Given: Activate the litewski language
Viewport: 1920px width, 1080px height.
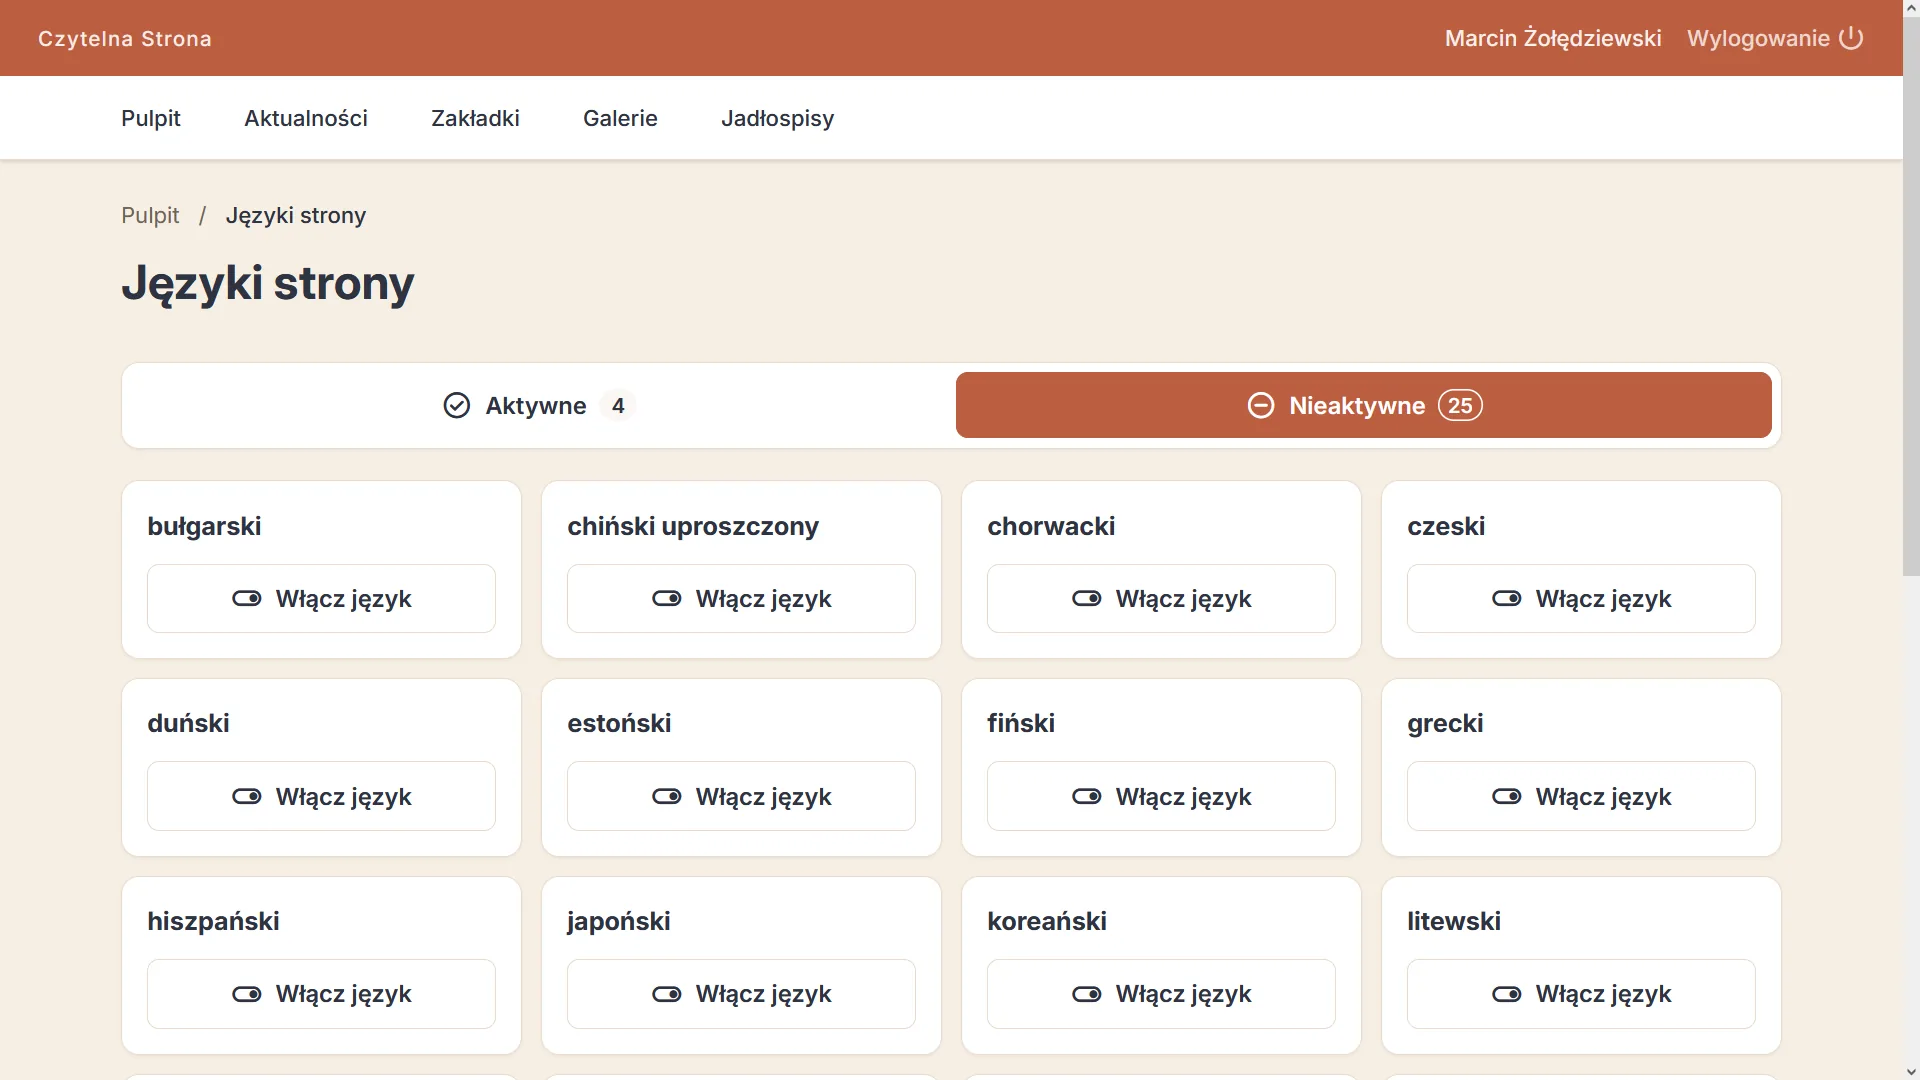Looking at the screenshot, I should point(1581,994).
